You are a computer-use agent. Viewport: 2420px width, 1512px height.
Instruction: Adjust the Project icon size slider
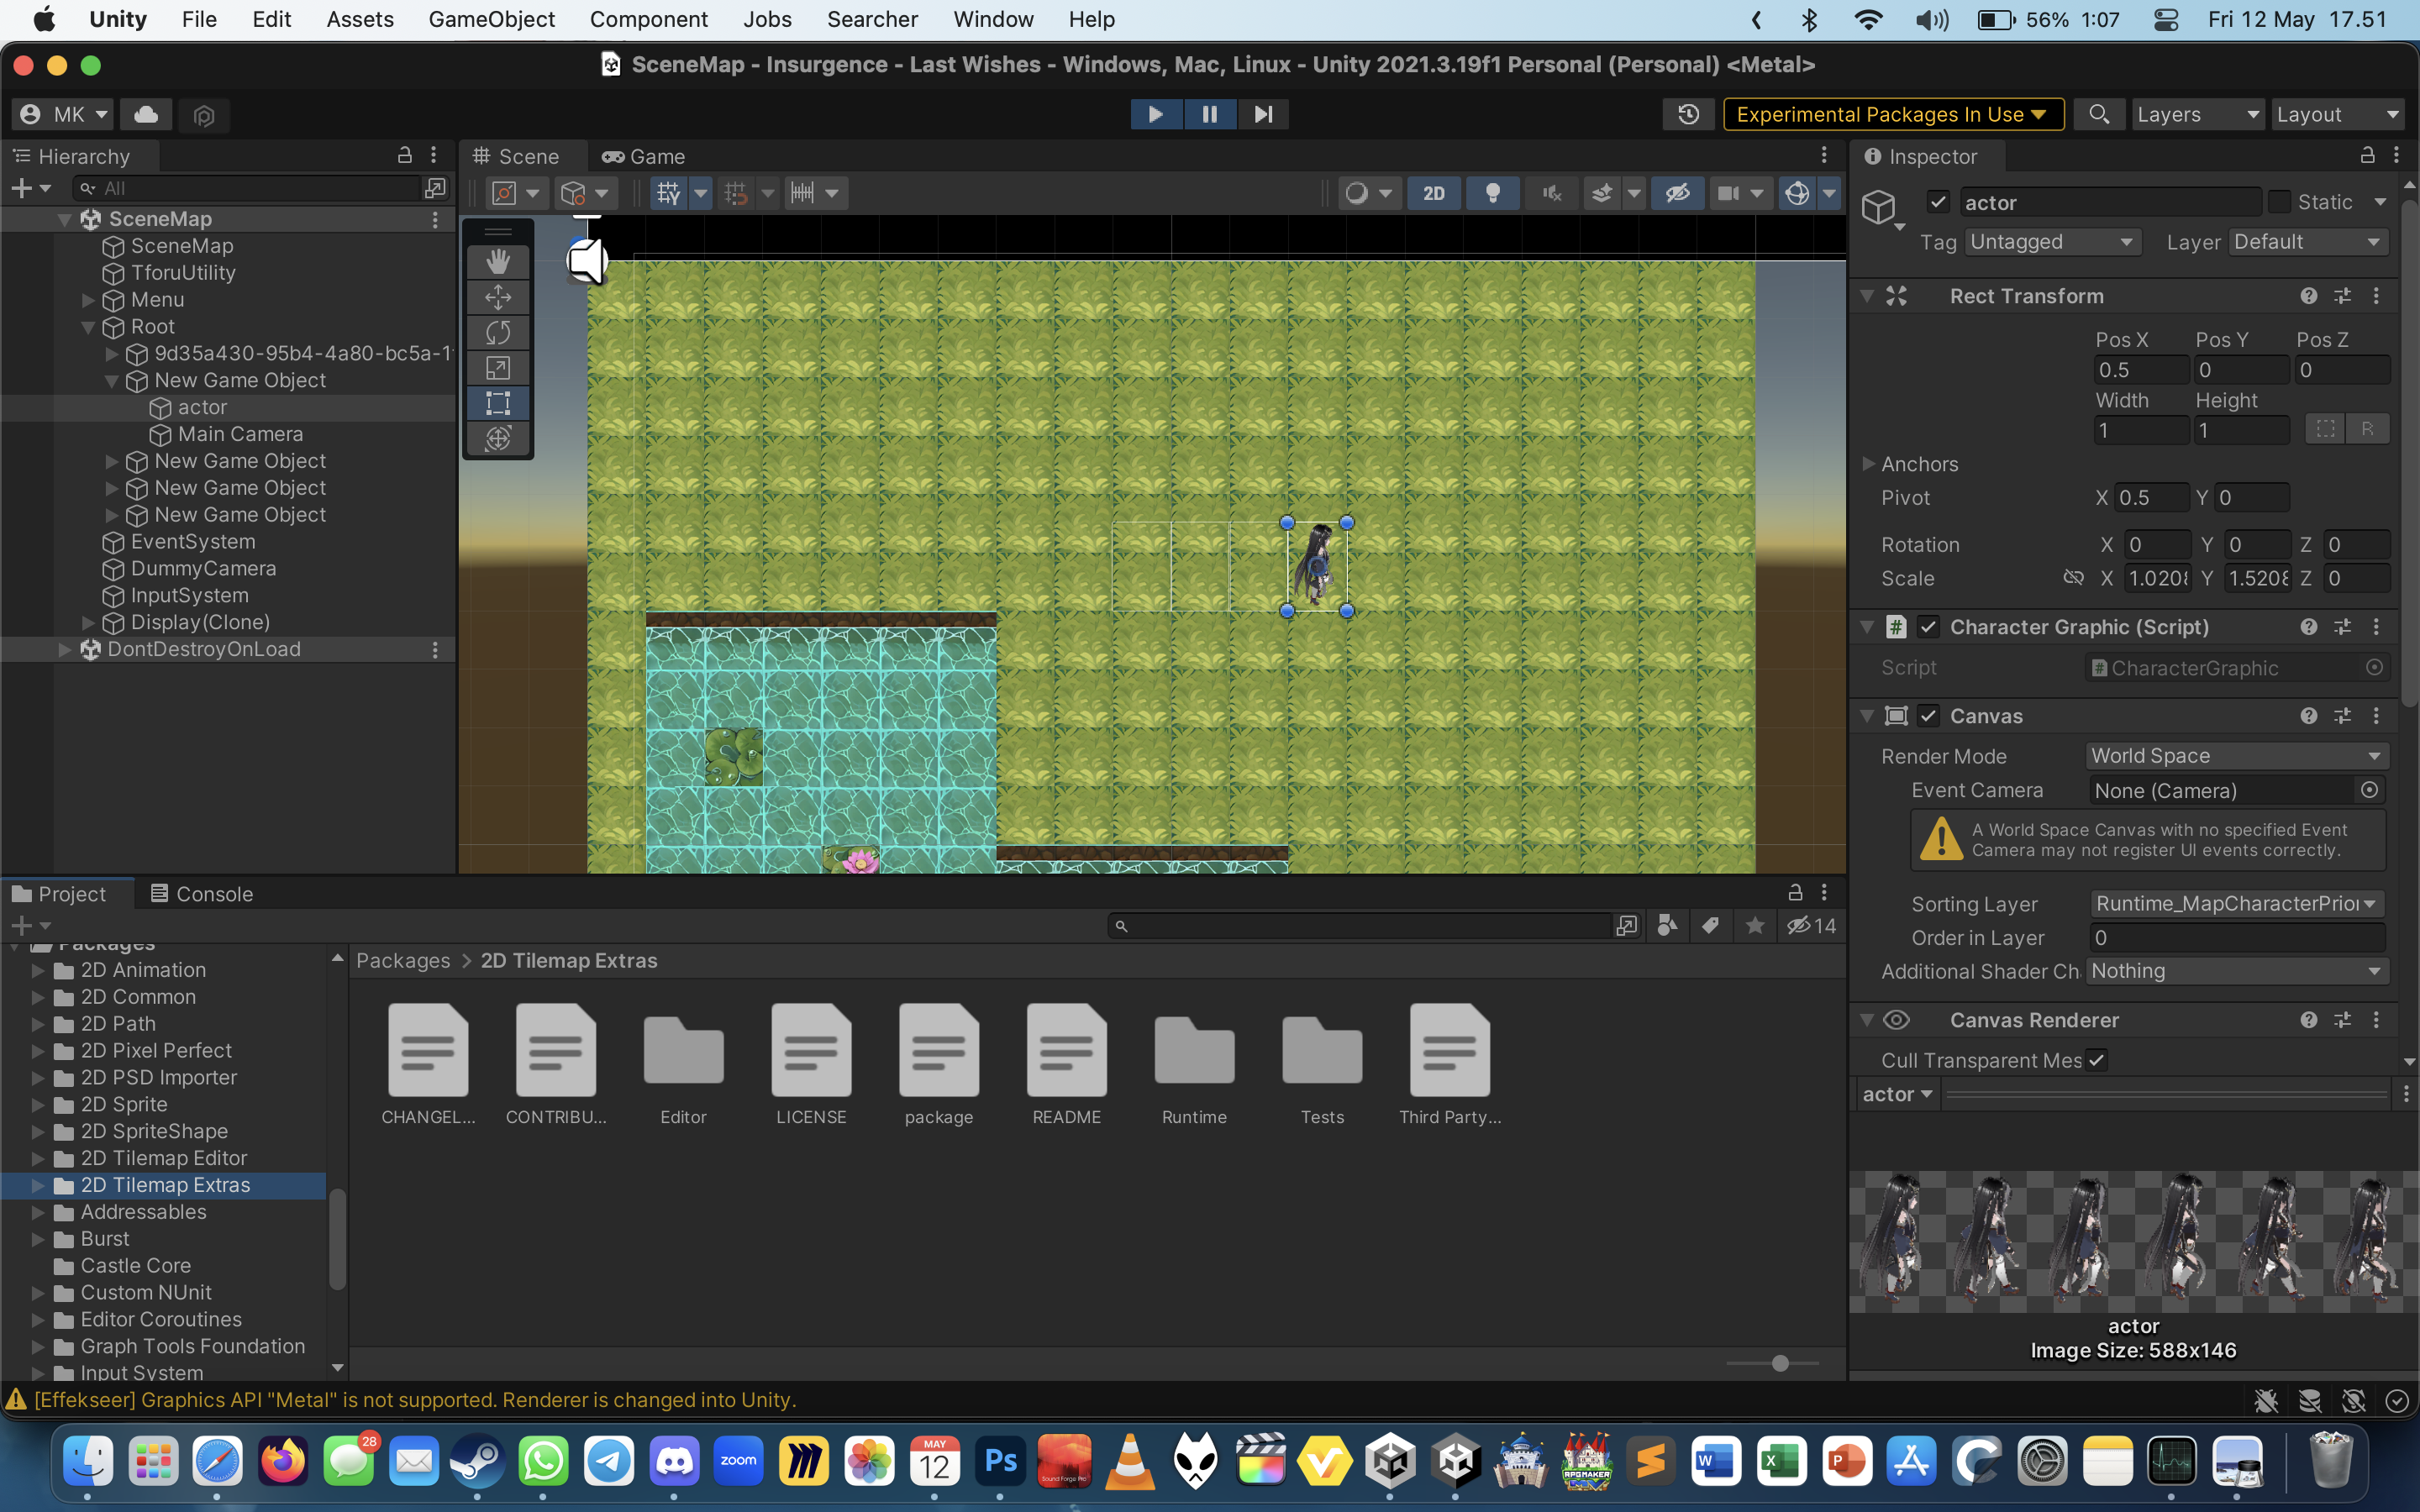click(1779, 1363)
